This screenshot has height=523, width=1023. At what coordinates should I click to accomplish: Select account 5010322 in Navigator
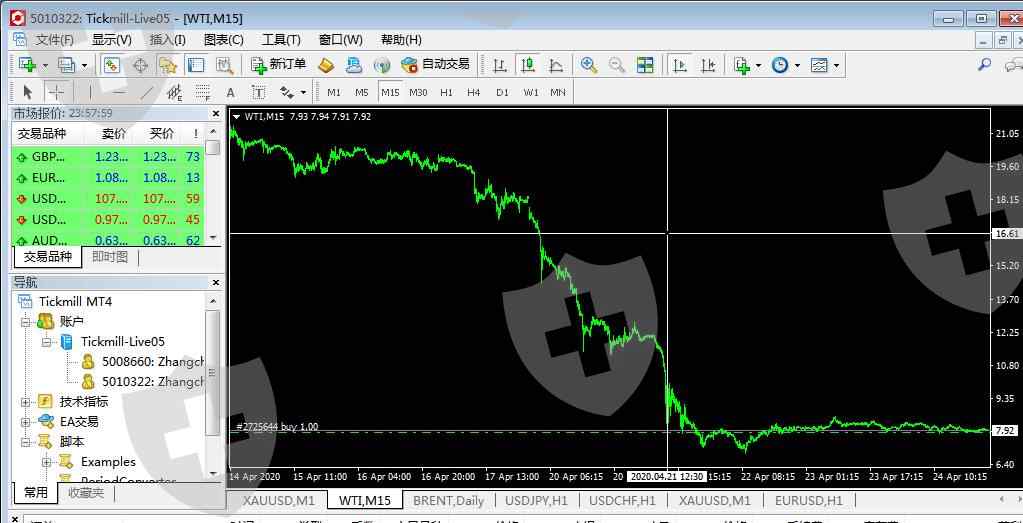[x=153, y=381]
